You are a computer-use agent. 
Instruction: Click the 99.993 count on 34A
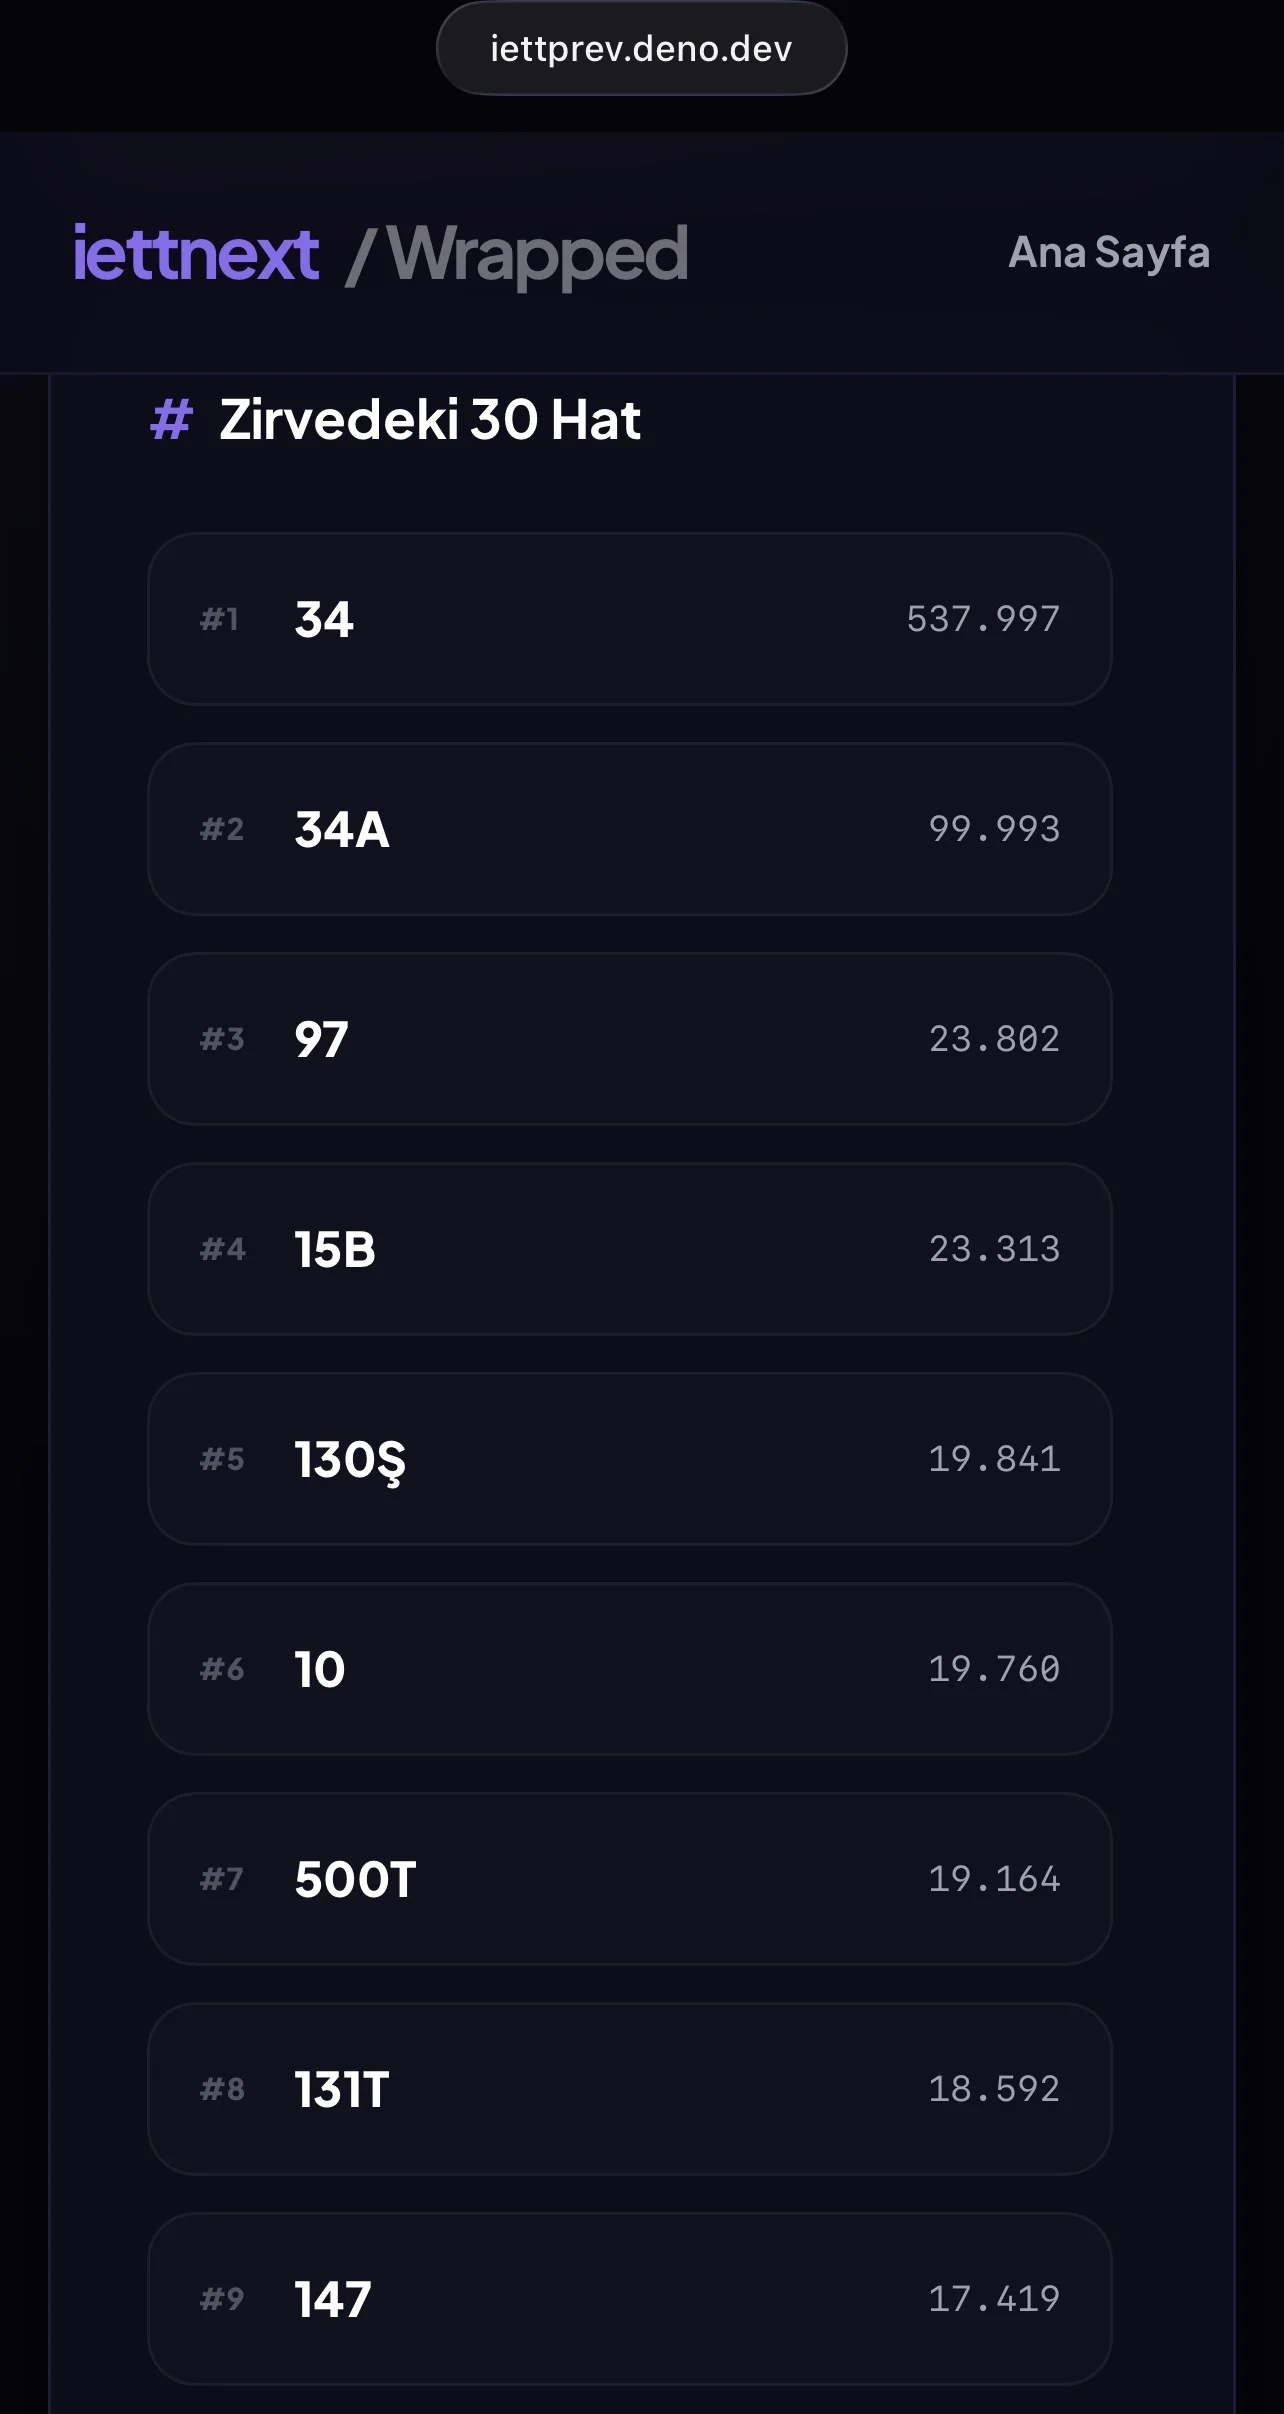point(993,829)
